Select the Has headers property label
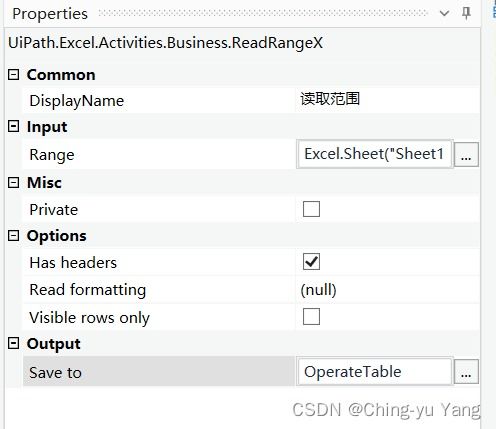The width and height of the screenshot is (496, 429). (x=73, y=263)
